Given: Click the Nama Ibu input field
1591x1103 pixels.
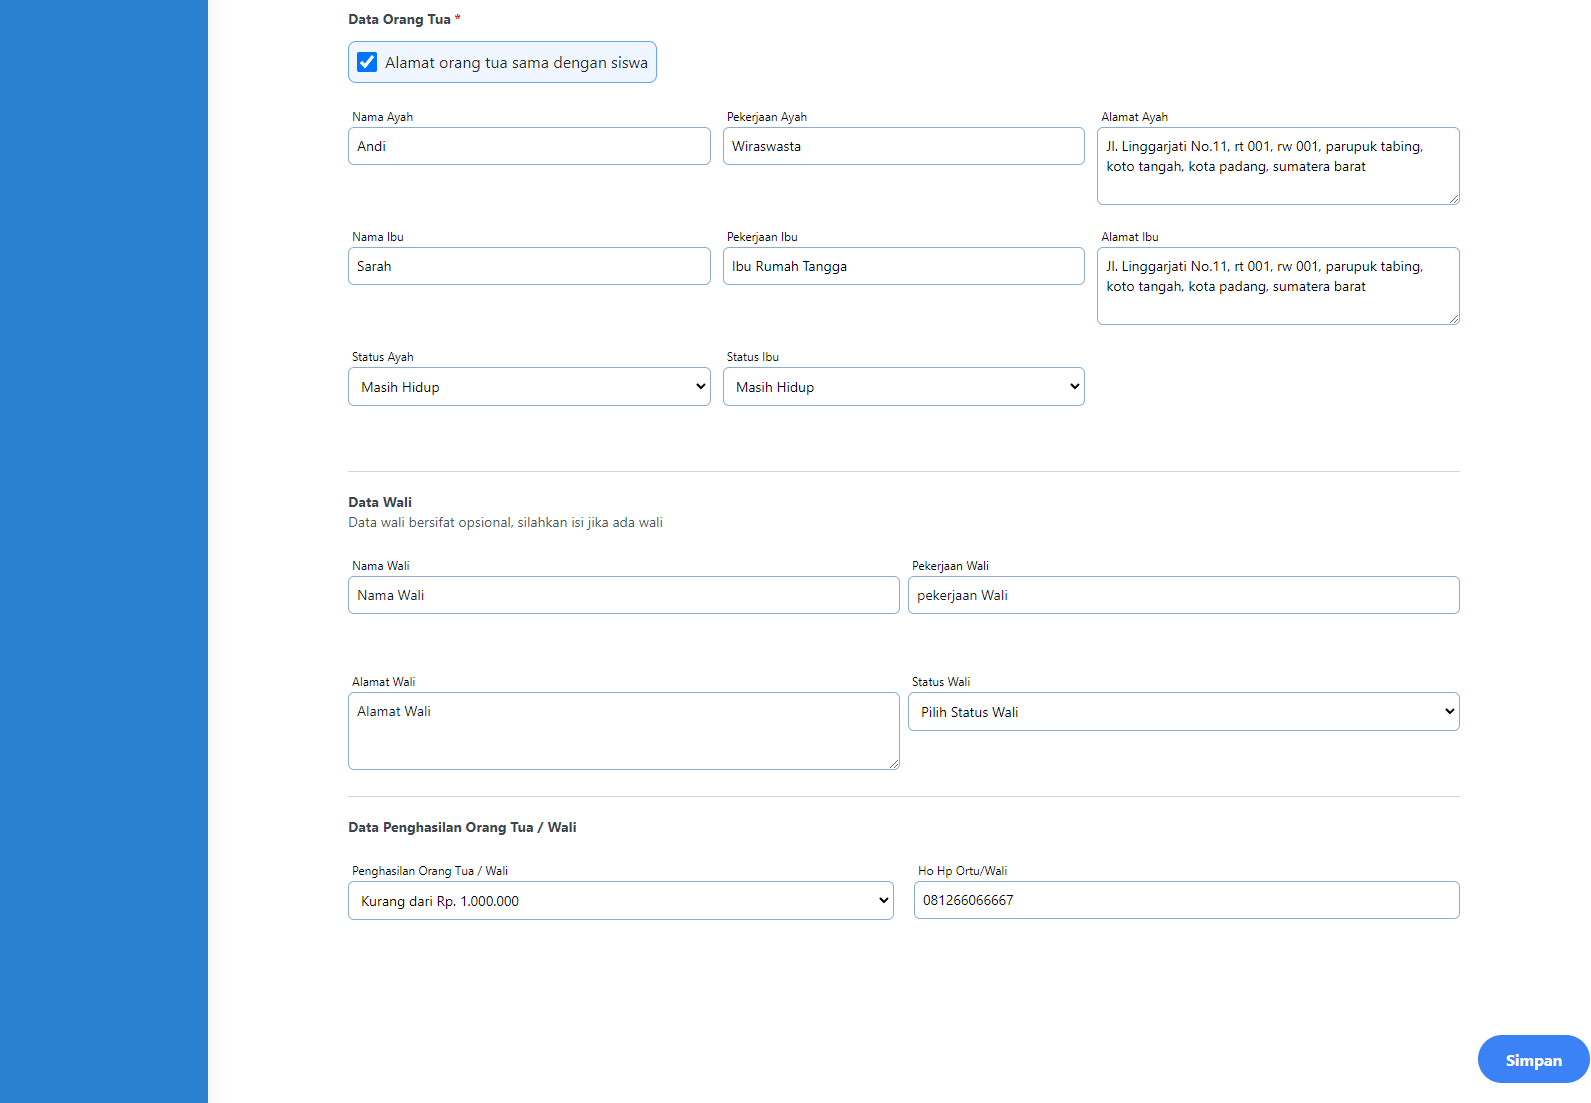Looking at the screenshot, I should click(529, 266).
